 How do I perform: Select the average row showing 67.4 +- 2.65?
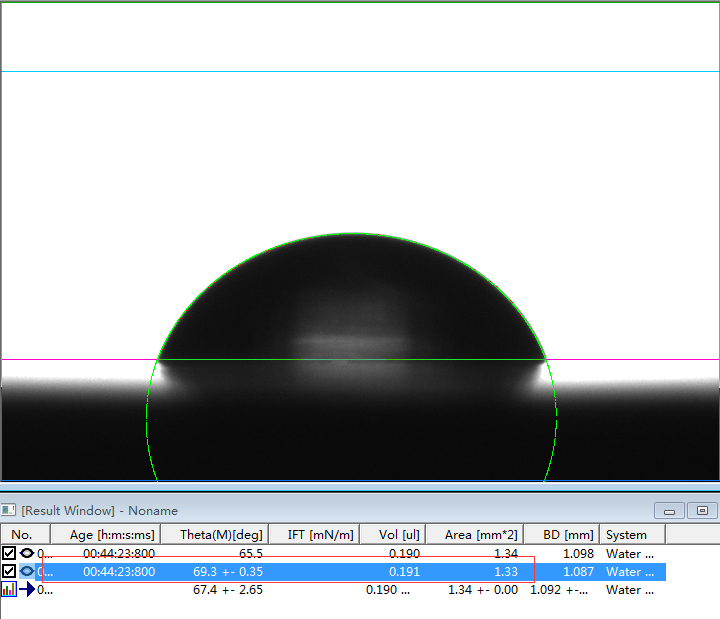coord(228,589)
